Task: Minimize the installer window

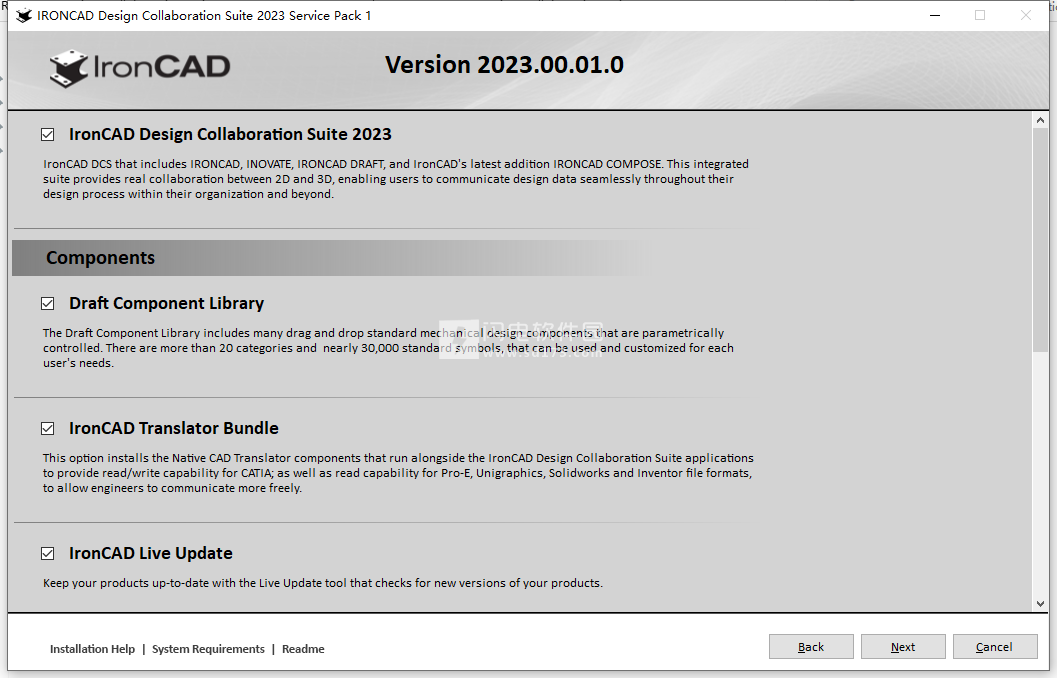Action: (935, 16)
